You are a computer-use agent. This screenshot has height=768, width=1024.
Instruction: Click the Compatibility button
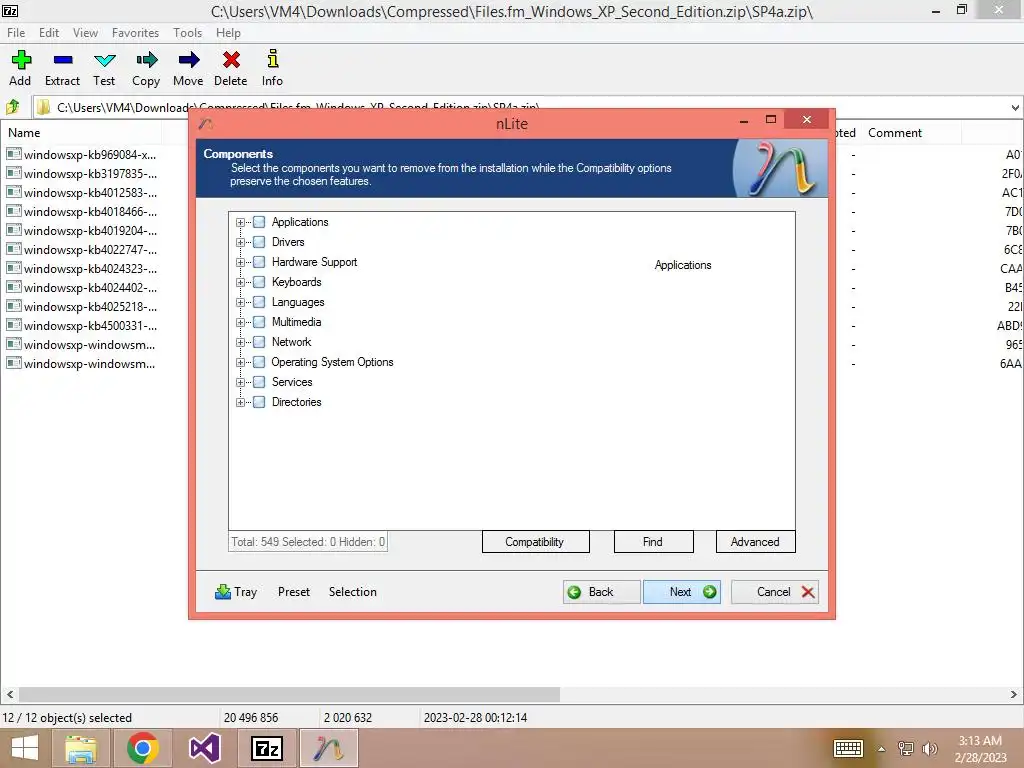536,541
